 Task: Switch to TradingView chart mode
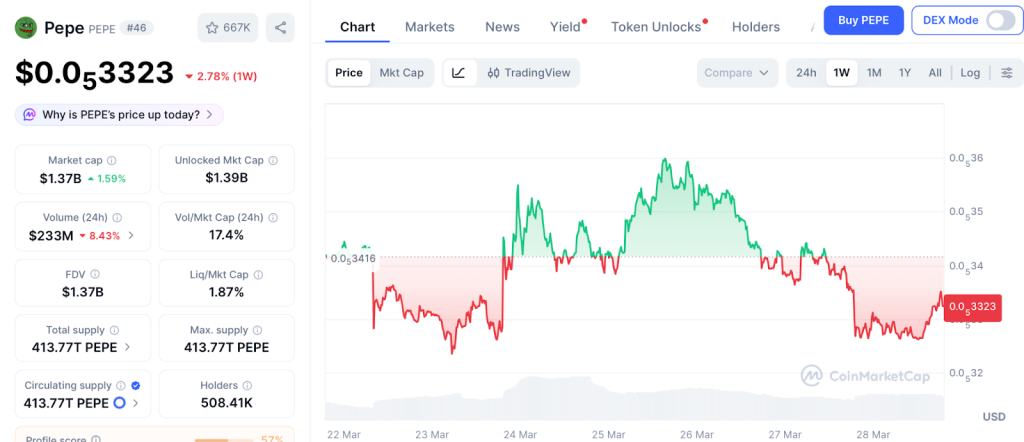click(x=528, y=73)
